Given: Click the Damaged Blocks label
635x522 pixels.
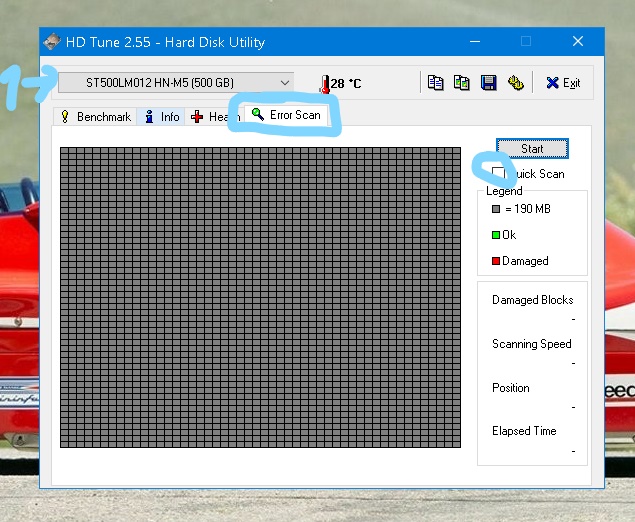Looking at the screenshot, I should pos(533,300).
